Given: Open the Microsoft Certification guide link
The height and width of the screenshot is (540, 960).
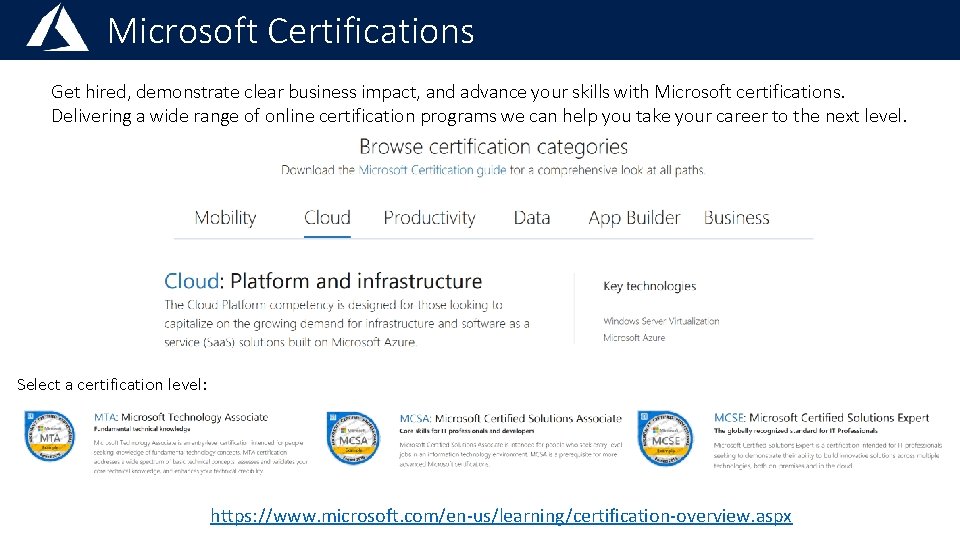Looking at the screenshot, I should 432,170.
